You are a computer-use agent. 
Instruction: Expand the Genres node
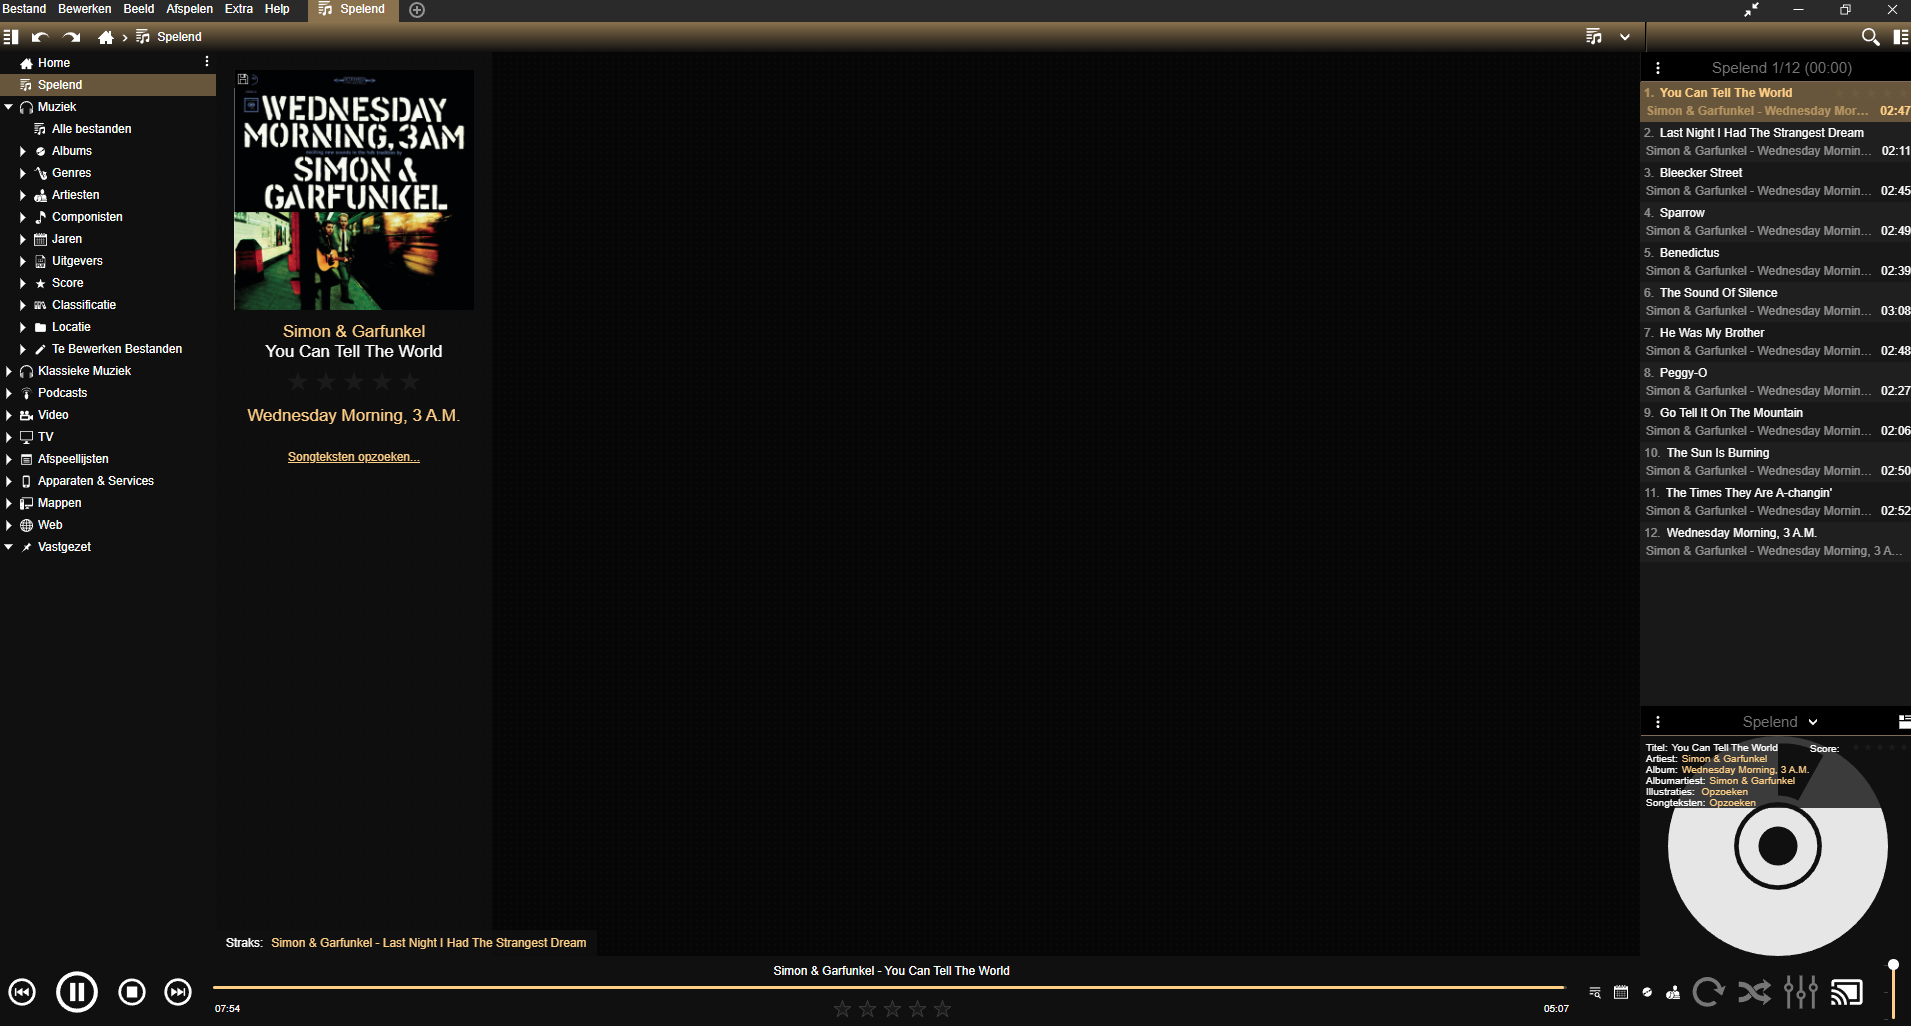click(23, 173)
